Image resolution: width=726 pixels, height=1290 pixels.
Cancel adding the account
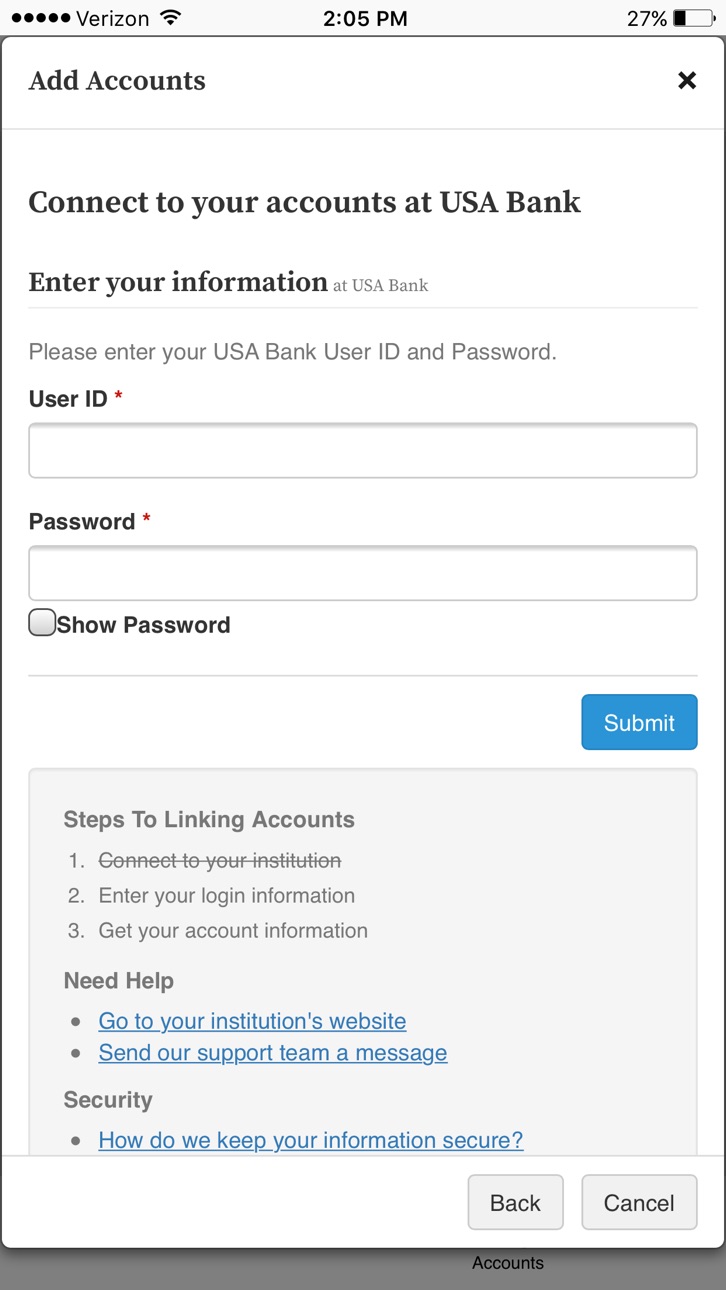639,1202
